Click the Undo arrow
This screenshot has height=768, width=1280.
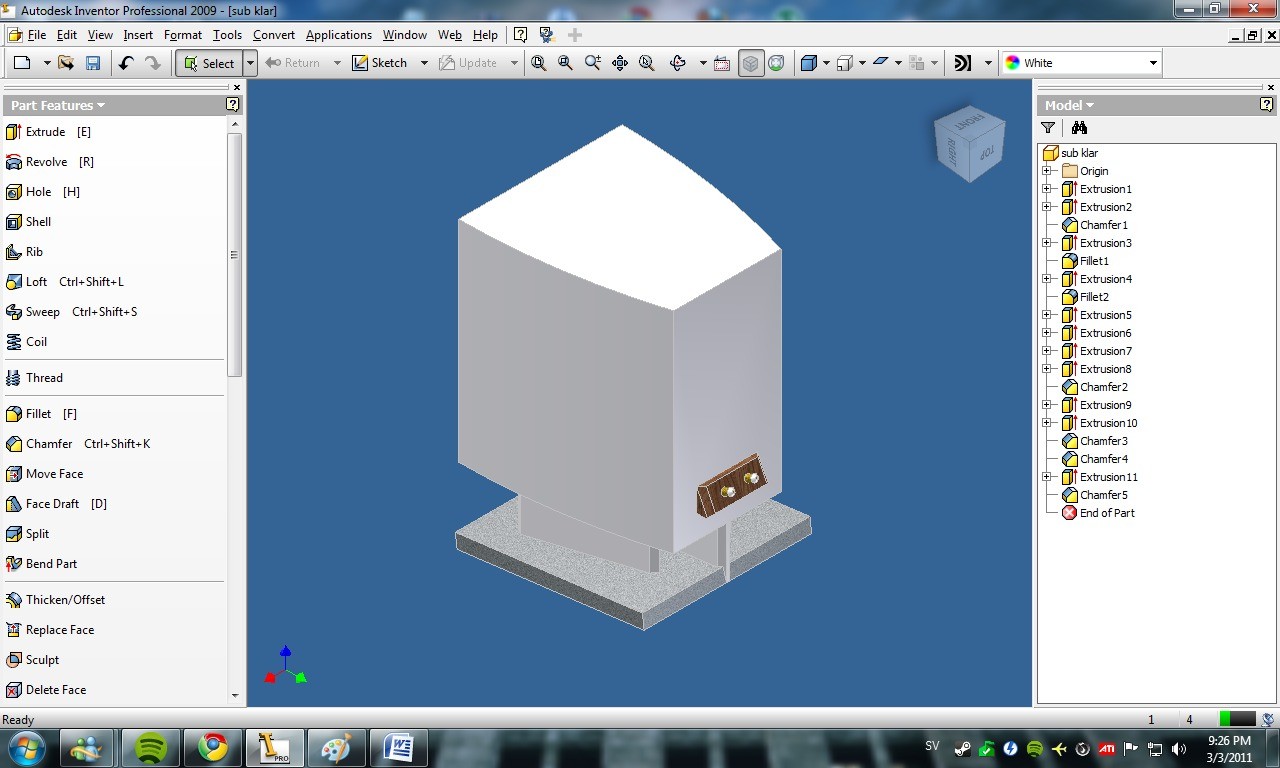click(x=126, y=63)
